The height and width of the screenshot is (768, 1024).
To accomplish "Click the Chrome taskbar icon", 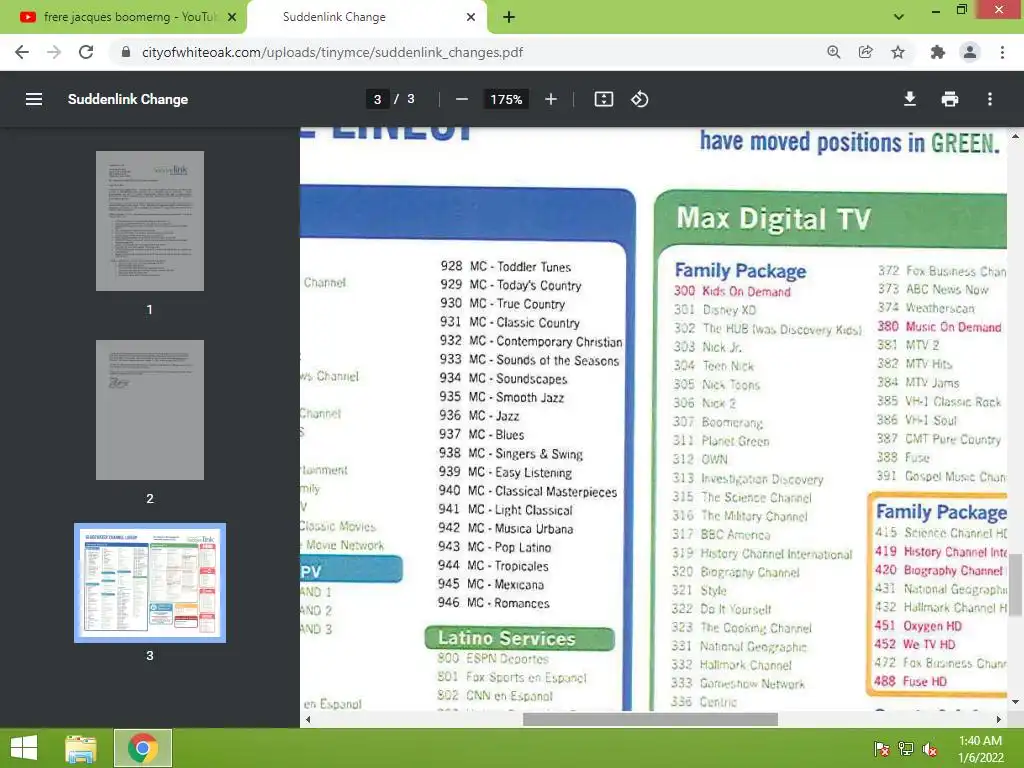I will coord(143,748).
